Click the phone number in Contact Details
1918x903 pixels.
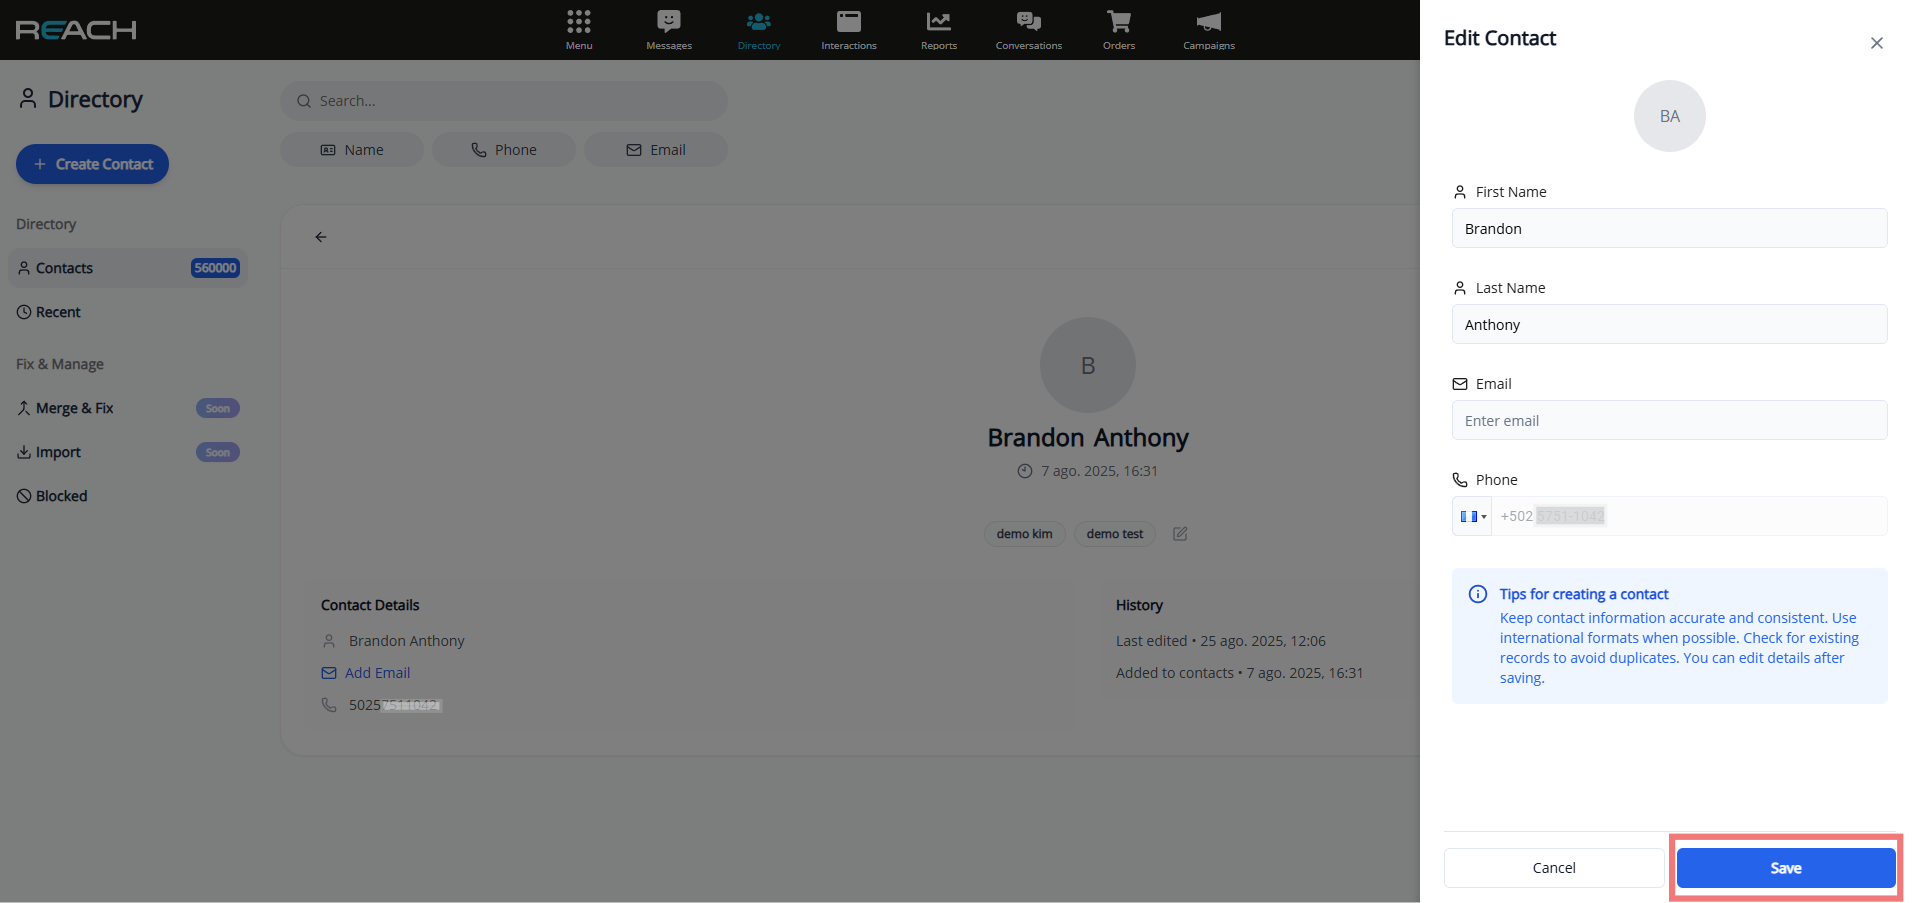tap(395, 705)
